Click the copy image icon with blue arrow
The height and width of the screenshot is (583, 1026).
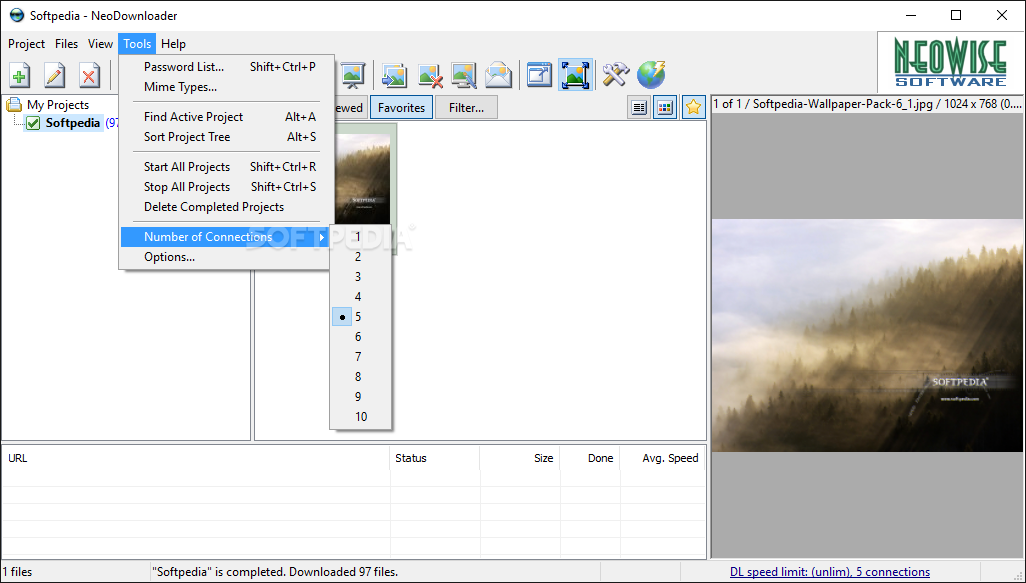tap(395, 75)
